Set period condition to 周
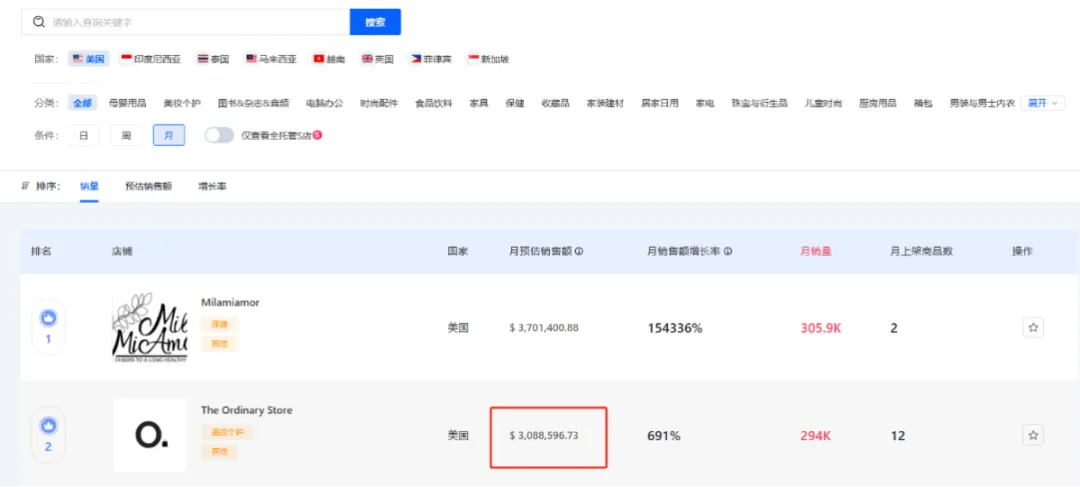Image resolution: width=1080 pixels, height=487 pixels. tap(126, 136)
